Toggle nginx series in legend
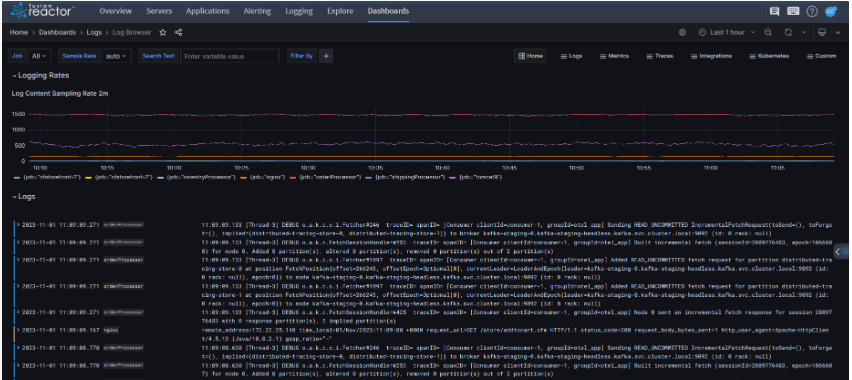 [266, 177]
